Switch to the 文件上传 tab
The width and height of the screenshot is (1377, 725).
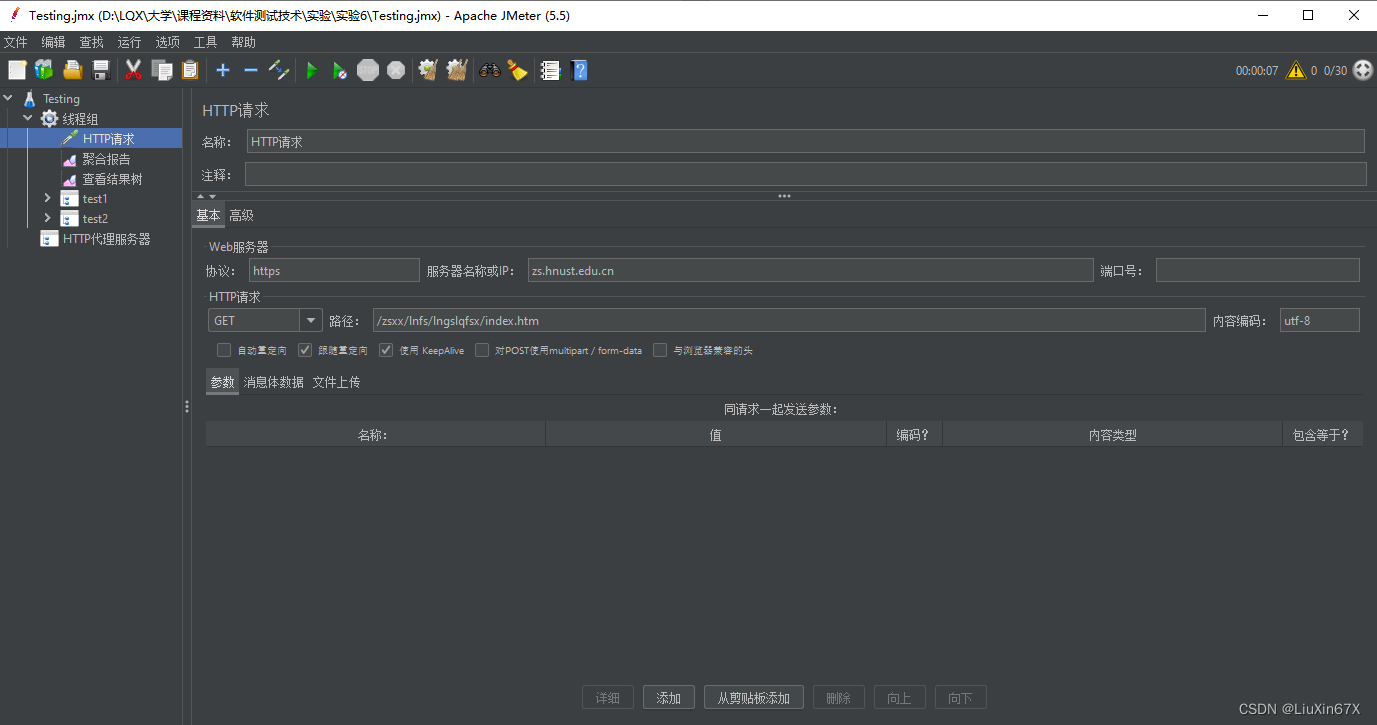coord(336,382)
